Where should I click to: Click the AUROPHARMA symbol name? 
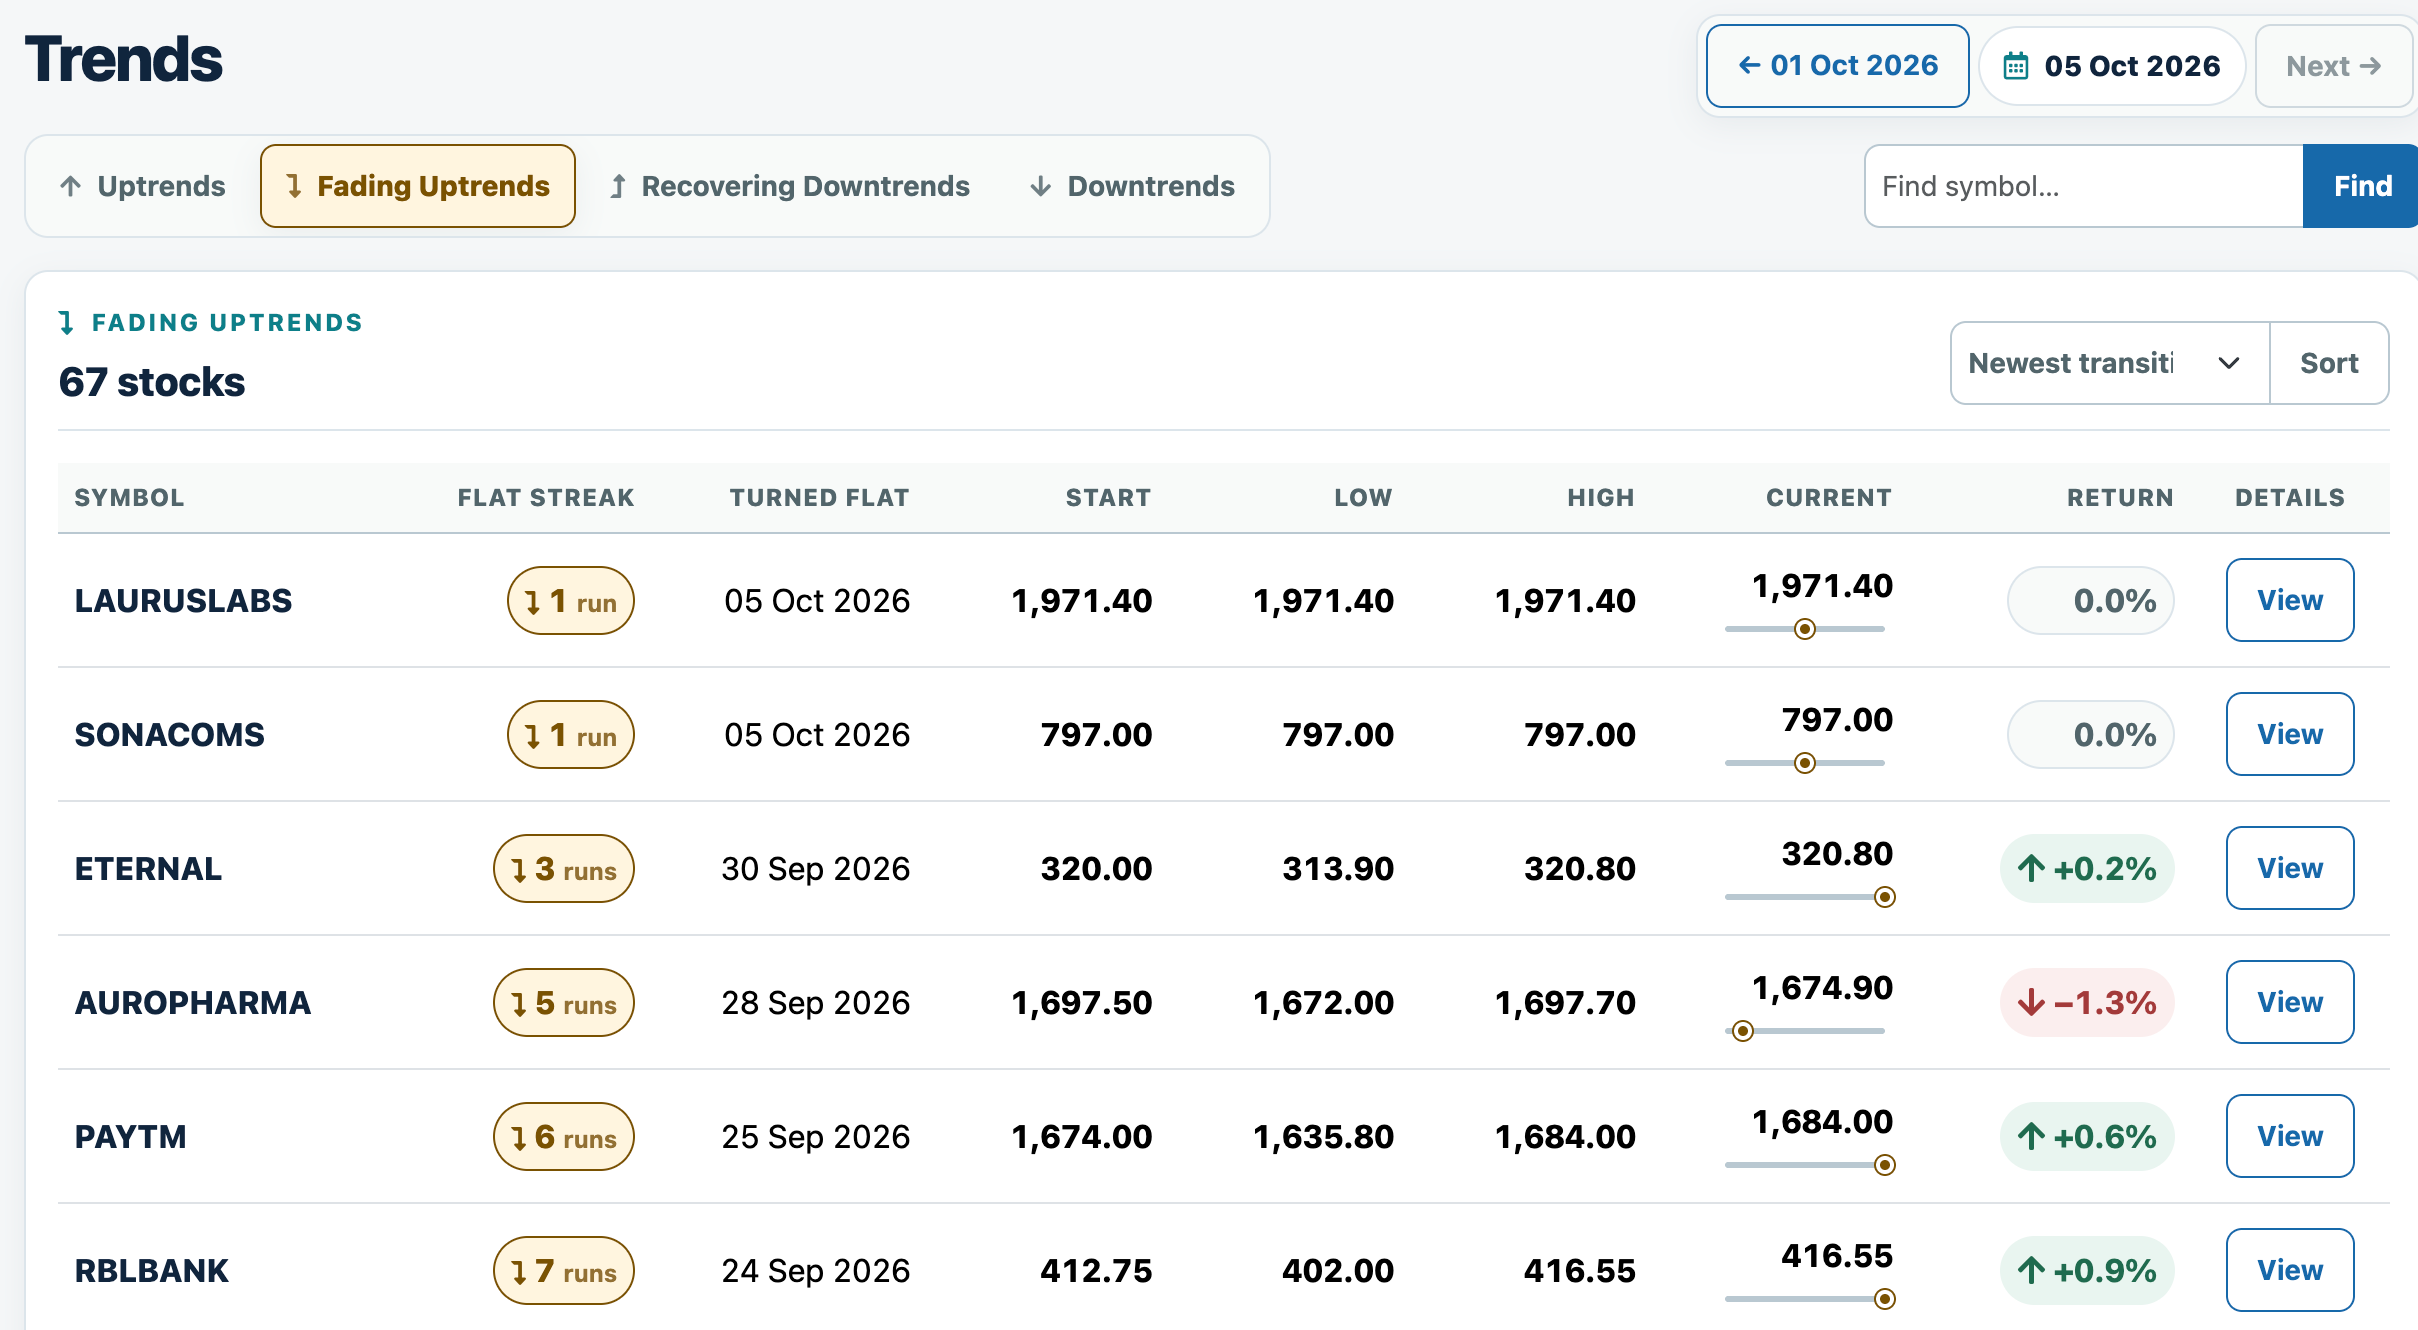click(x=193, y=1003)
